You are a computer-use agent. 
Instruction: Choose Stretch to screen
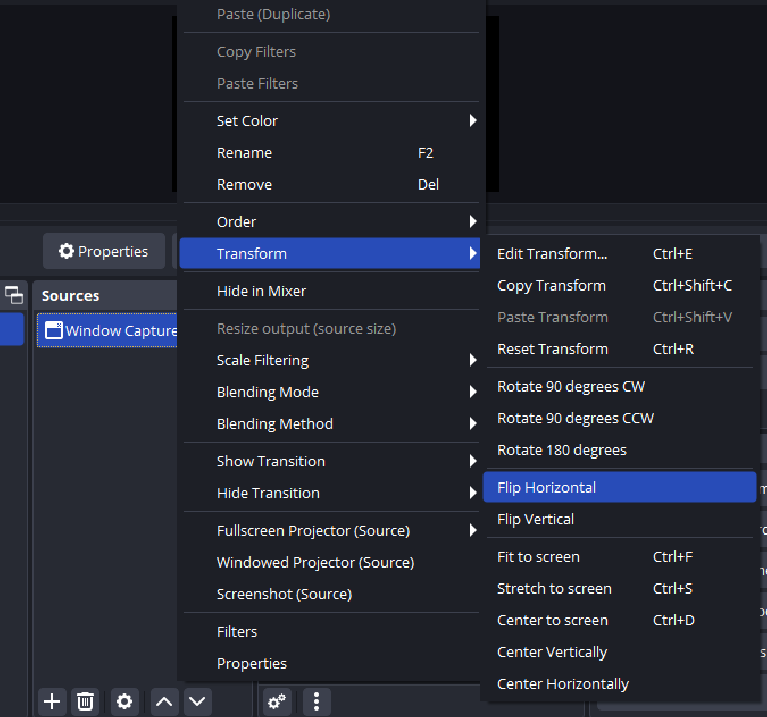620,588
